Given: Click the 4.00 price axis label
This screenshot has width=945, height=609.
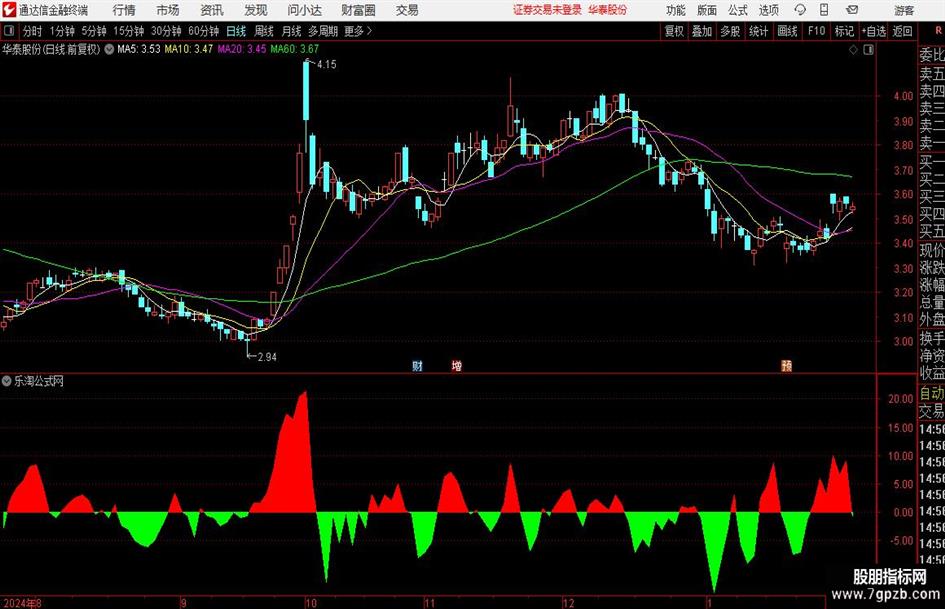Looking at the screenshot, I should point(903,96).
